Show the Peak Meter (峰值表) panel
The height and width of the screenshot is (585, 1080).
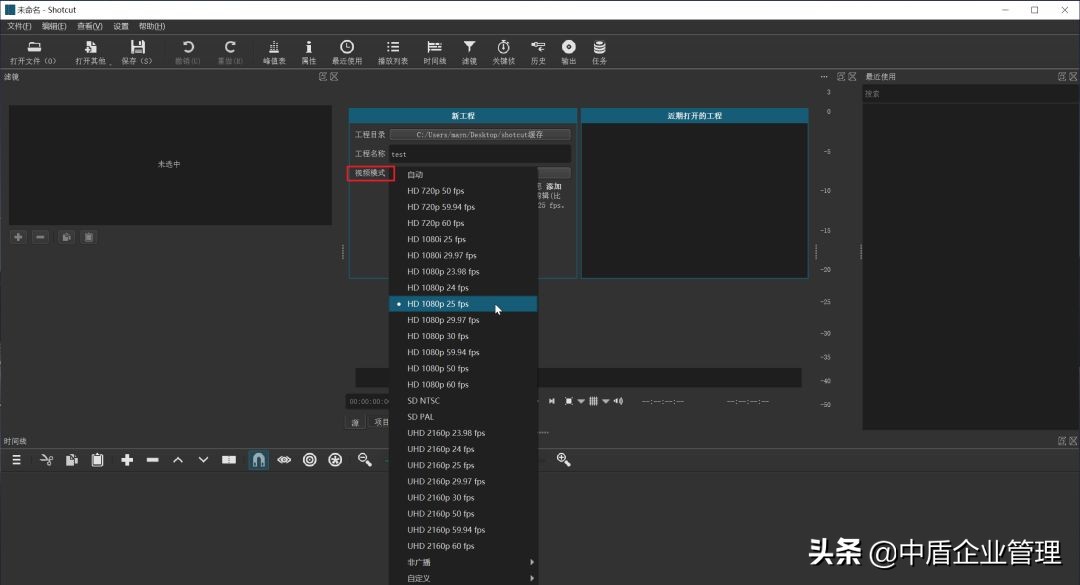[274, 52]
